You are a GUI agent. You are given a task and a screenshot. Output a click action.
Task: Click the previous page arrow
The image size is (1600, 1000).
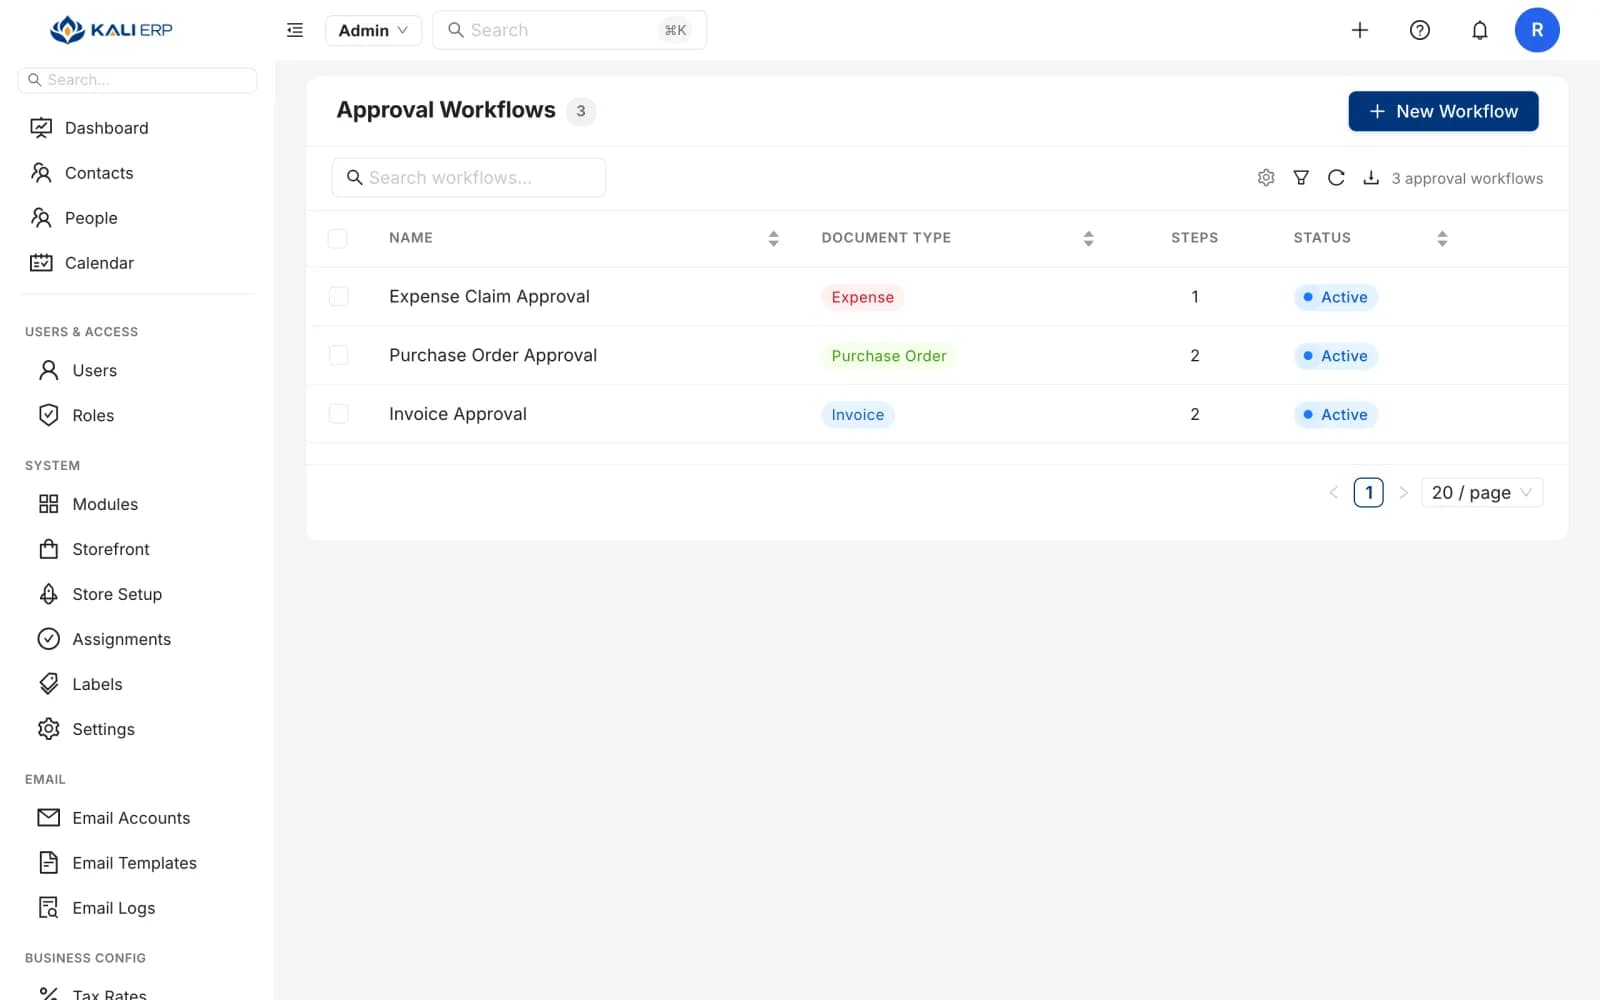pos(1333,492)
